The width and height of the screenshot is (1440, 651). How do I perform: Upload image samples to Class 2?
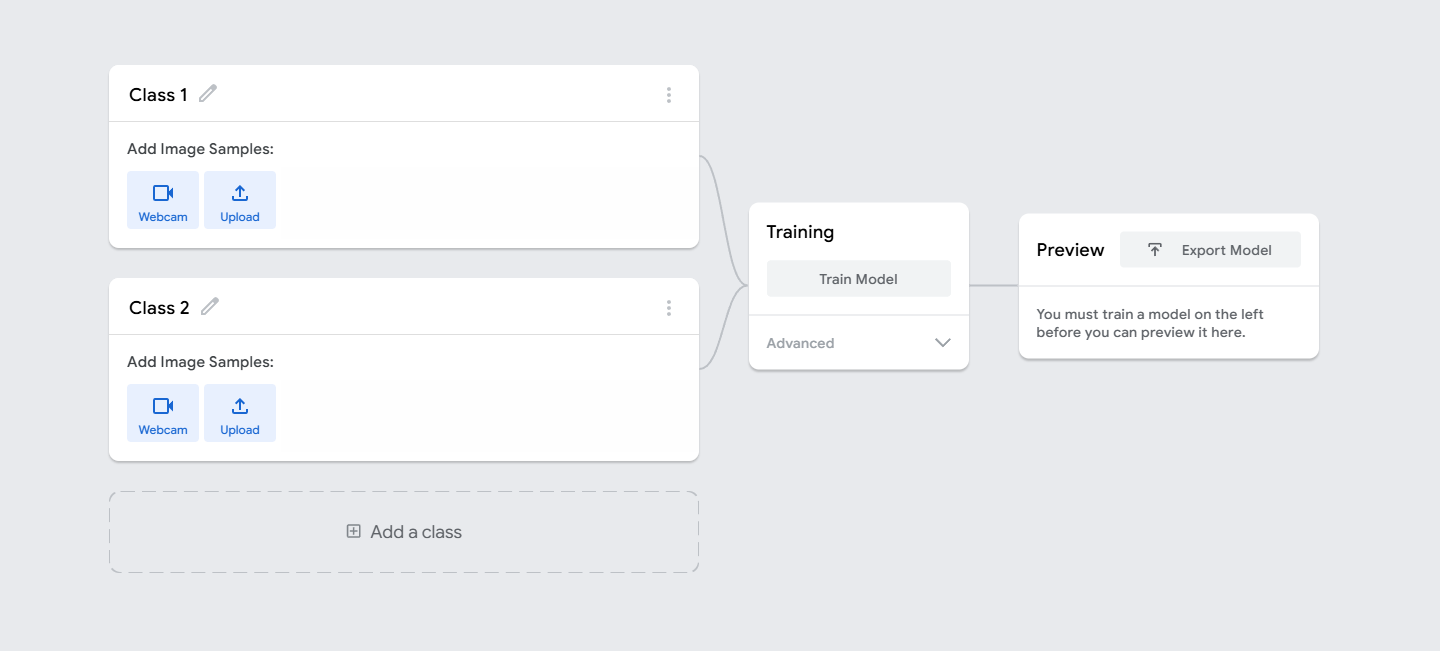click(x=240, y=413)
